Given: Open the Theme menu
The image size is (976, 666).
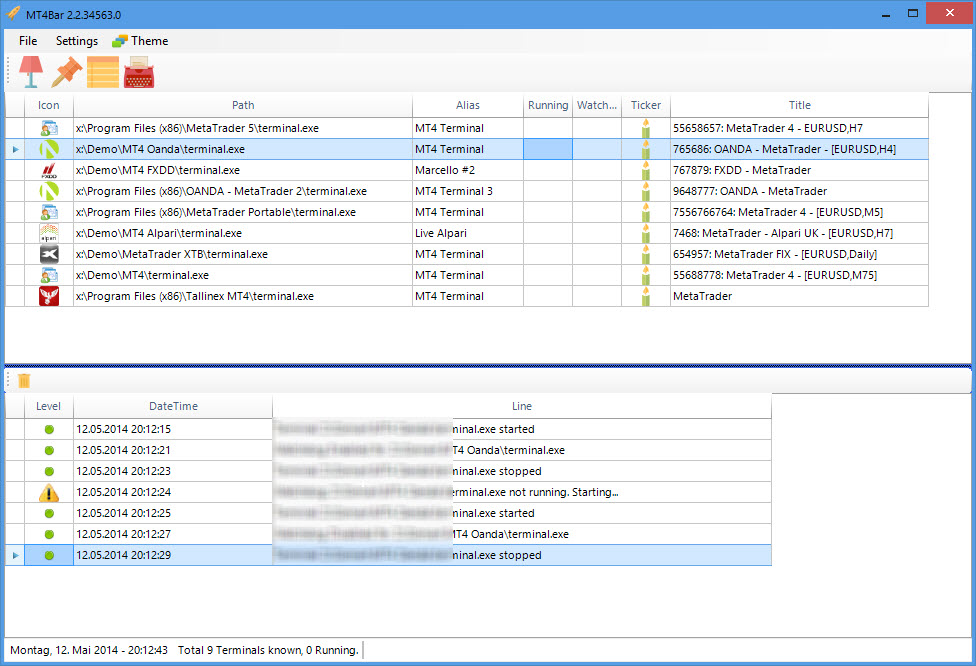Looking at the screenshot, I should [x=141, y=40].
